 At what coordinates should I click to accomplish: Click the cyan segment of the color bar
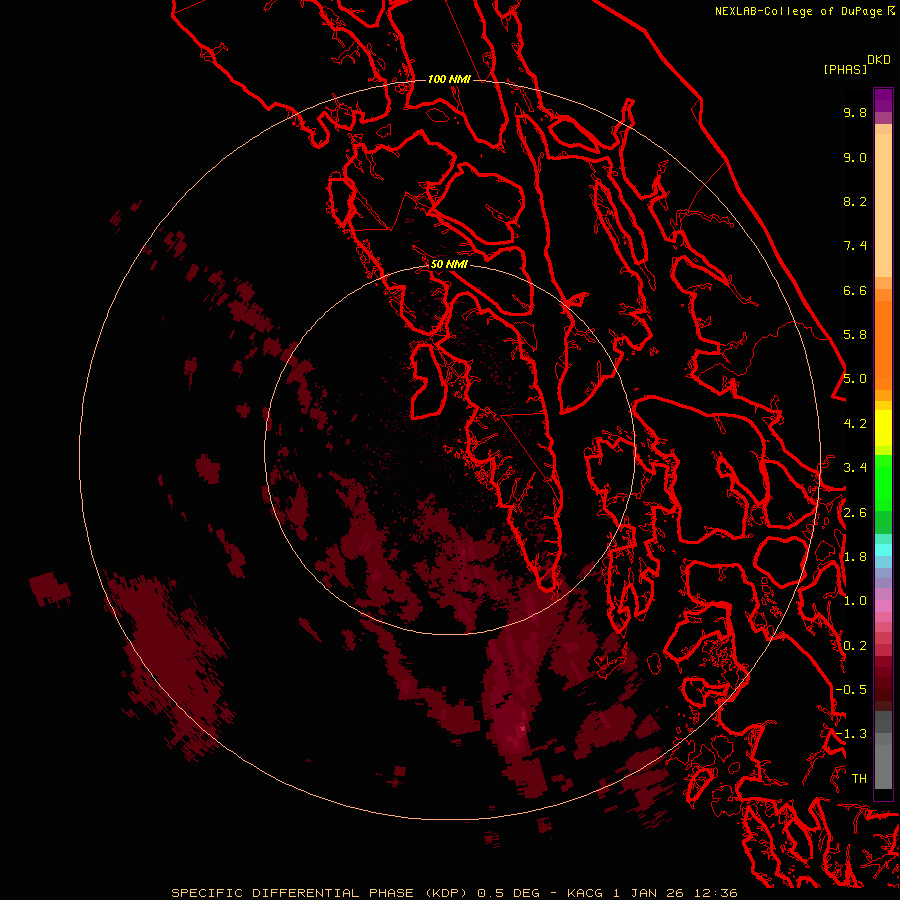click(x=883, y=550)
